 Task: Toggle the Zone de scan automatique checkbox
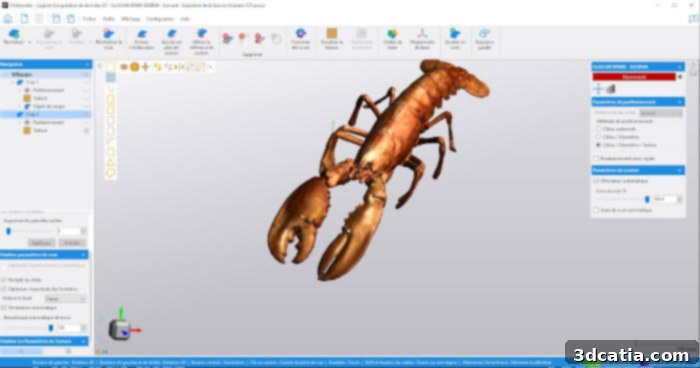pyautogui.click(x=596, y=210)
